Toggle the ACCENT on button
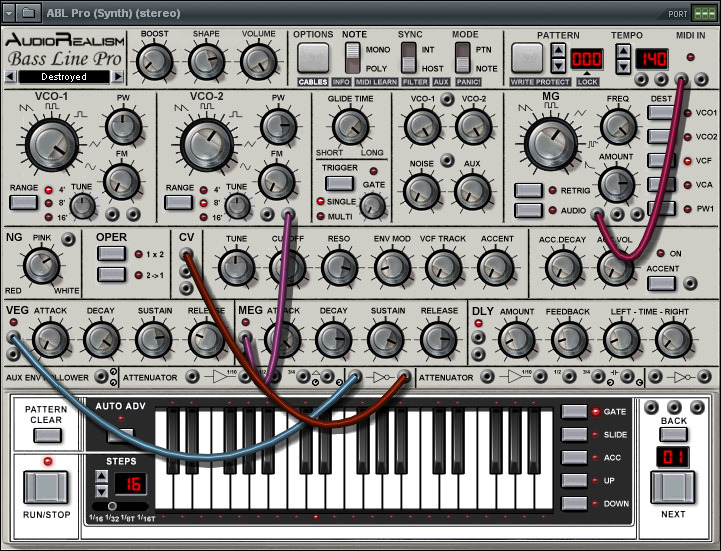This screenshot has height=551, width=721. (661, 283)
